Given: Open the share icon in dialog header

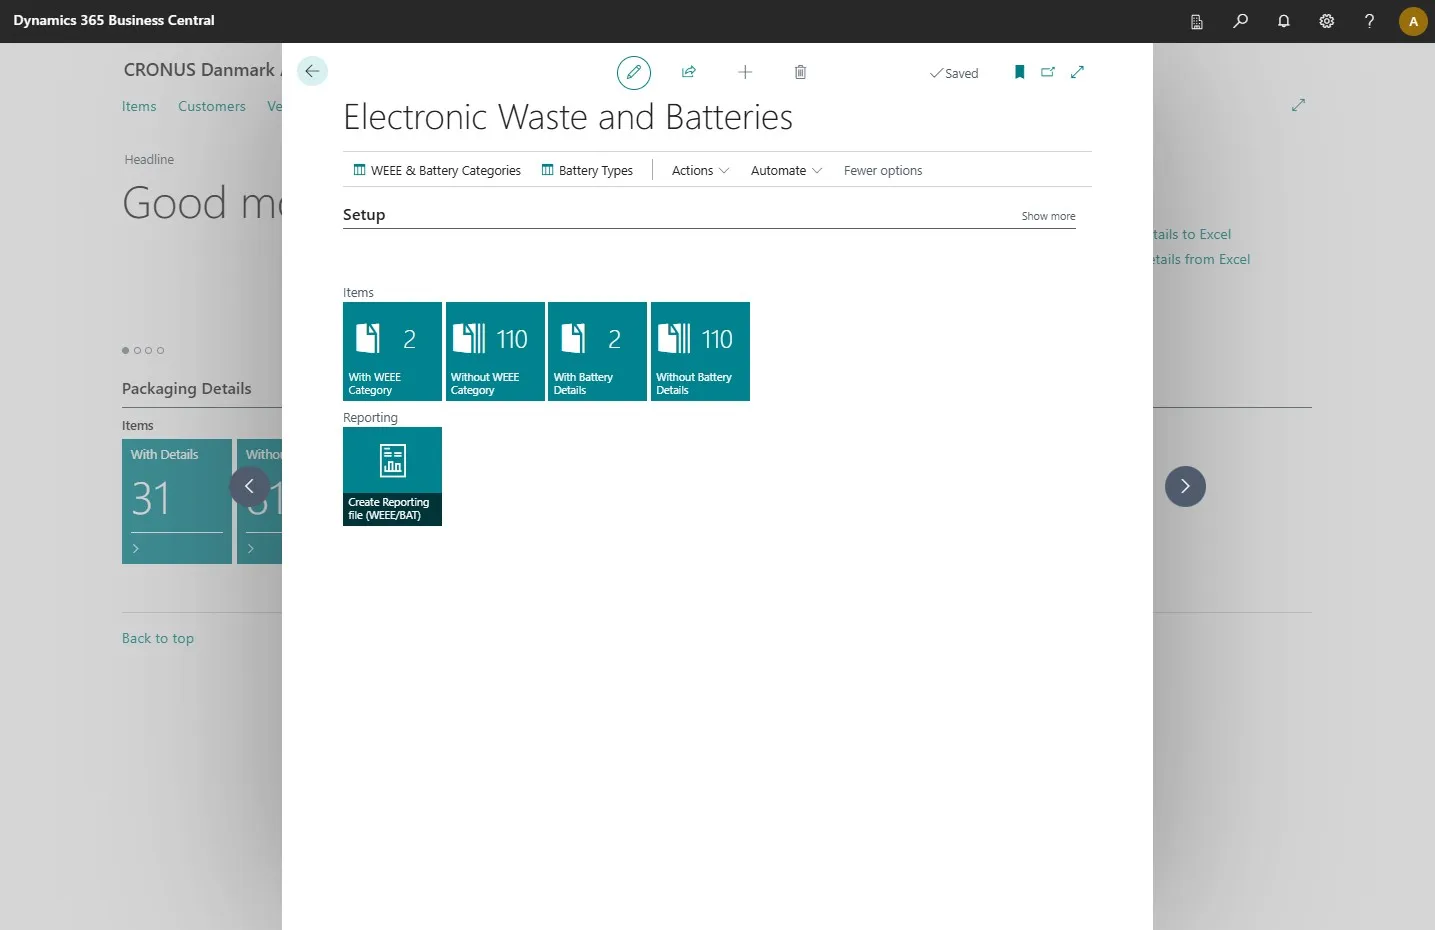Looking at the screenshot, I should point(689,72).
